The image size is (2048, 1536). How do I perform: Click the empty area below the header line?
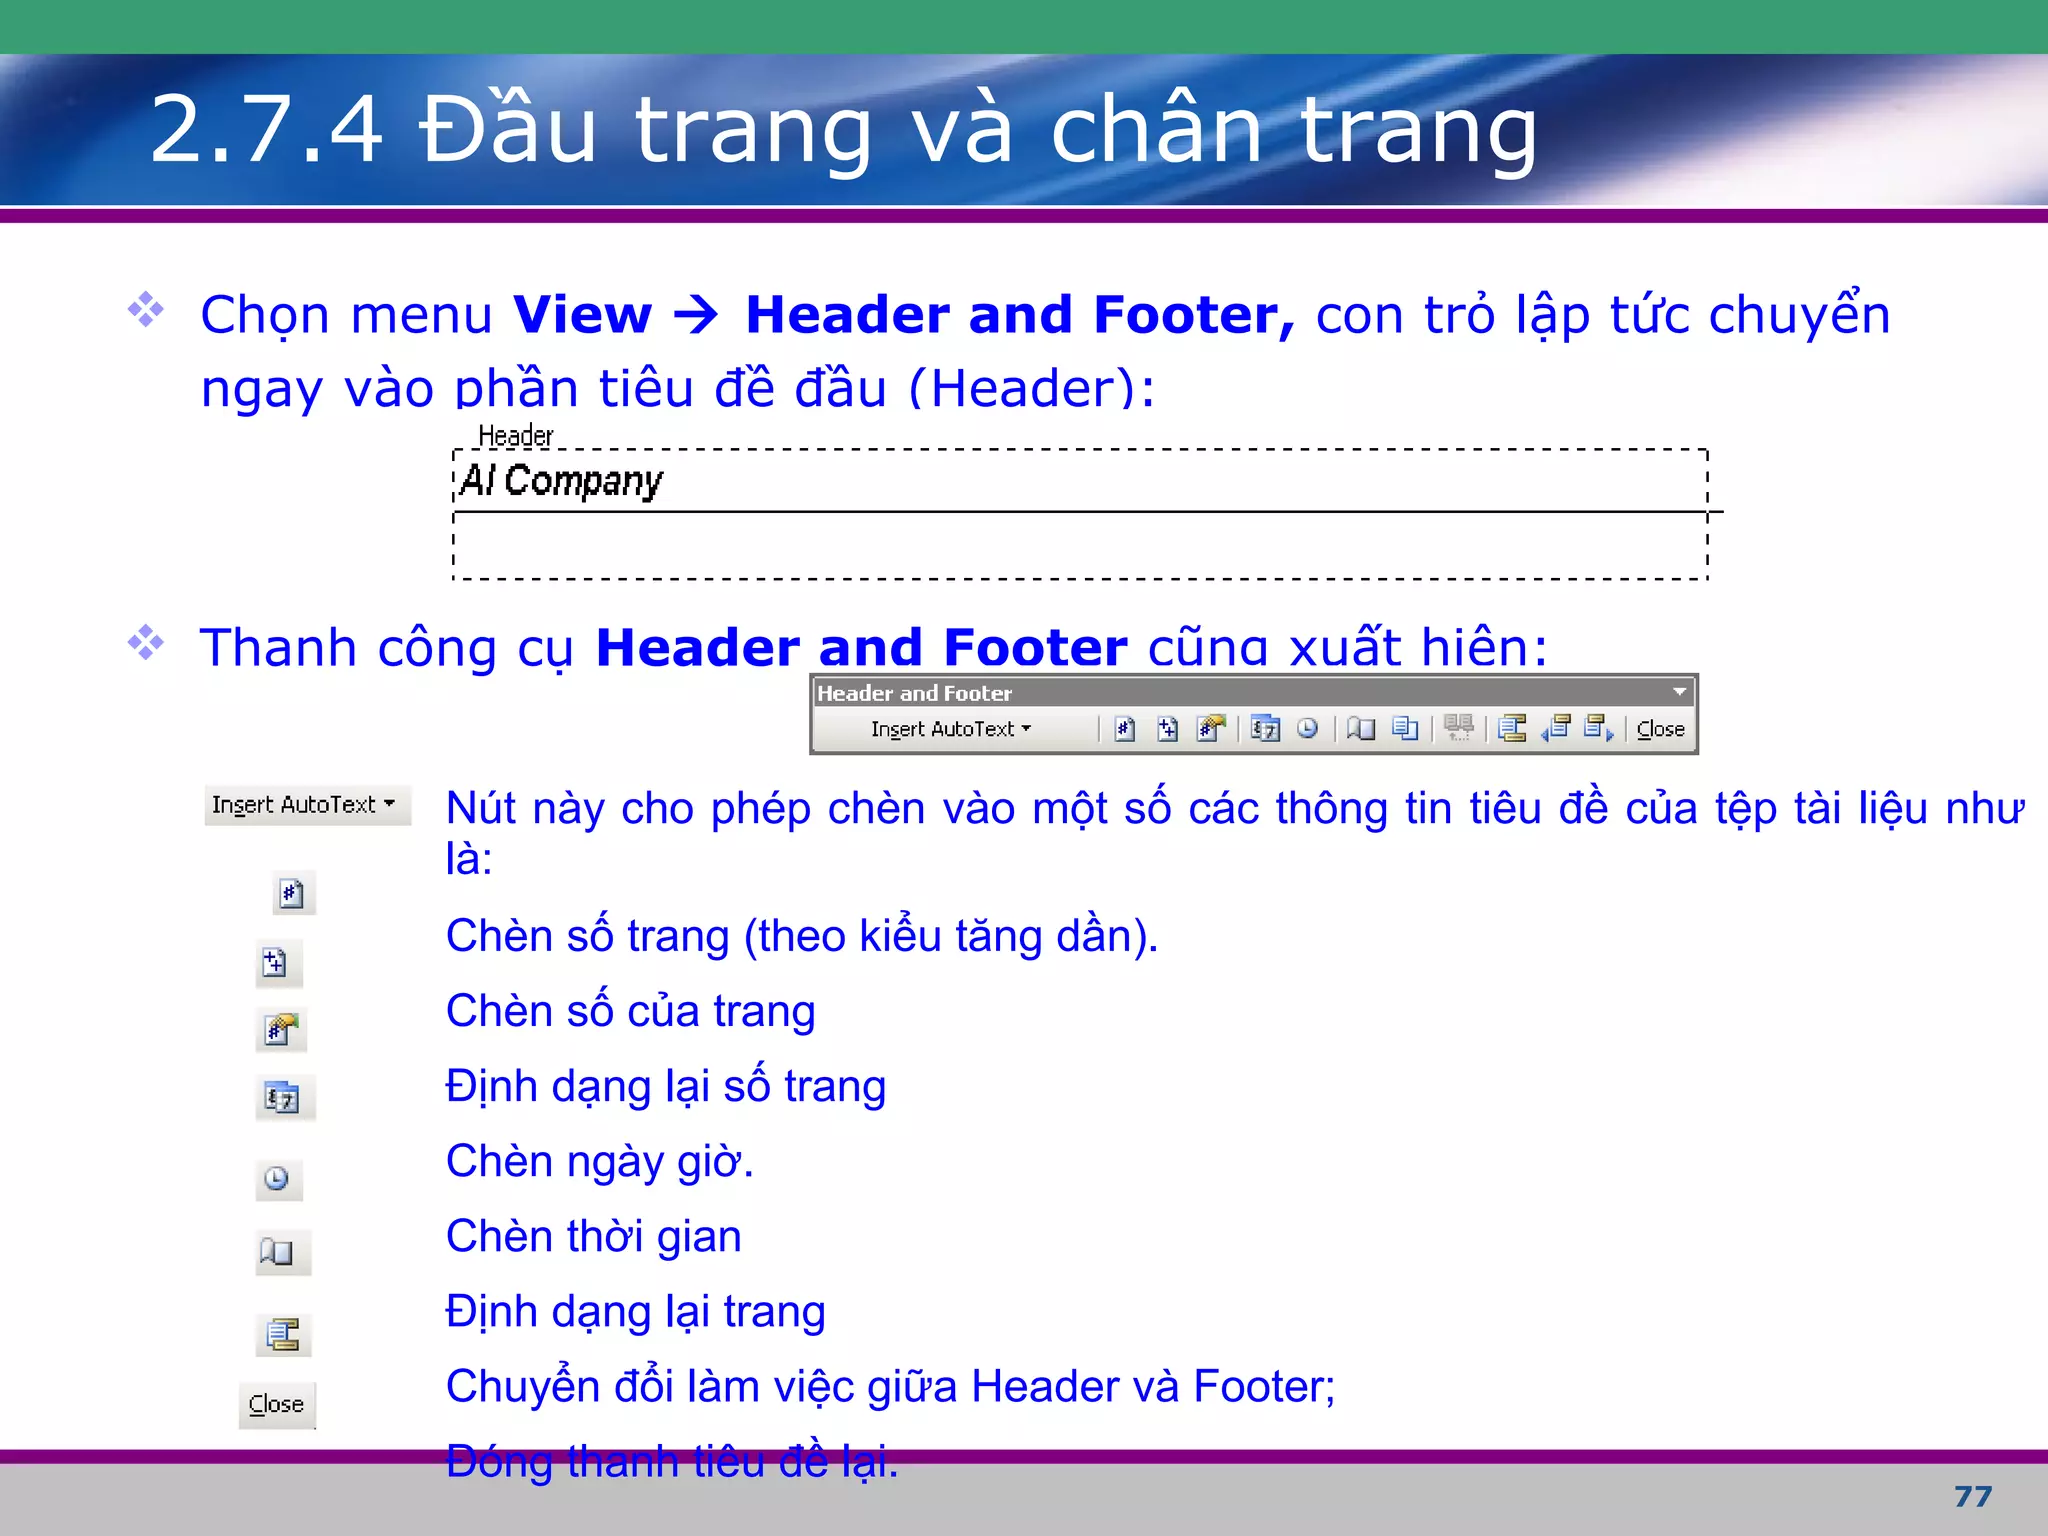(x=1080, y=546)
